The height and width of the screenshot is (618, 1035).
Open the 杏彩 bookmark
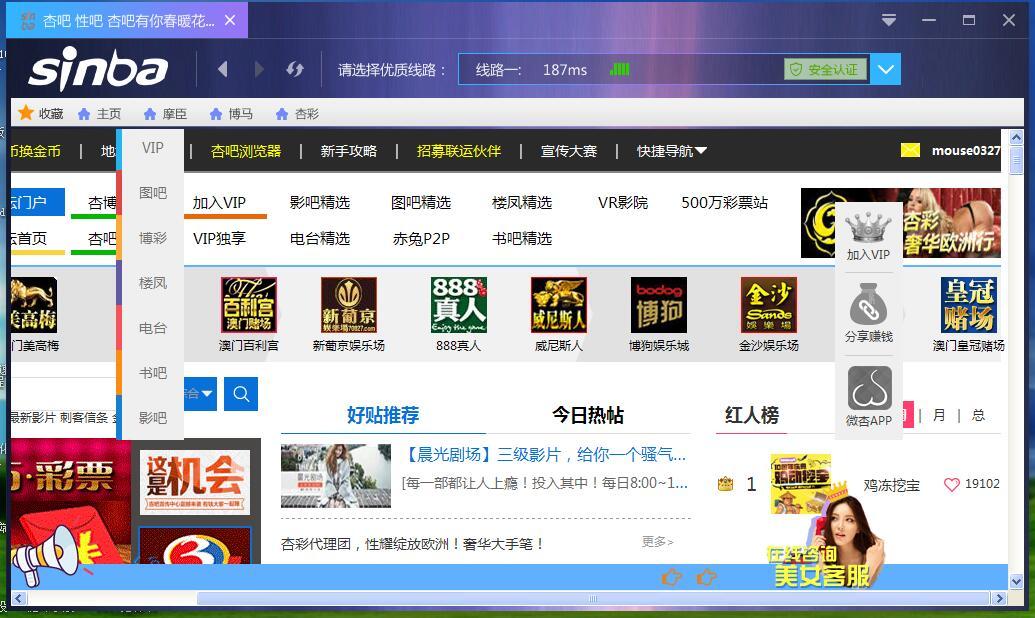pos(297,114)
